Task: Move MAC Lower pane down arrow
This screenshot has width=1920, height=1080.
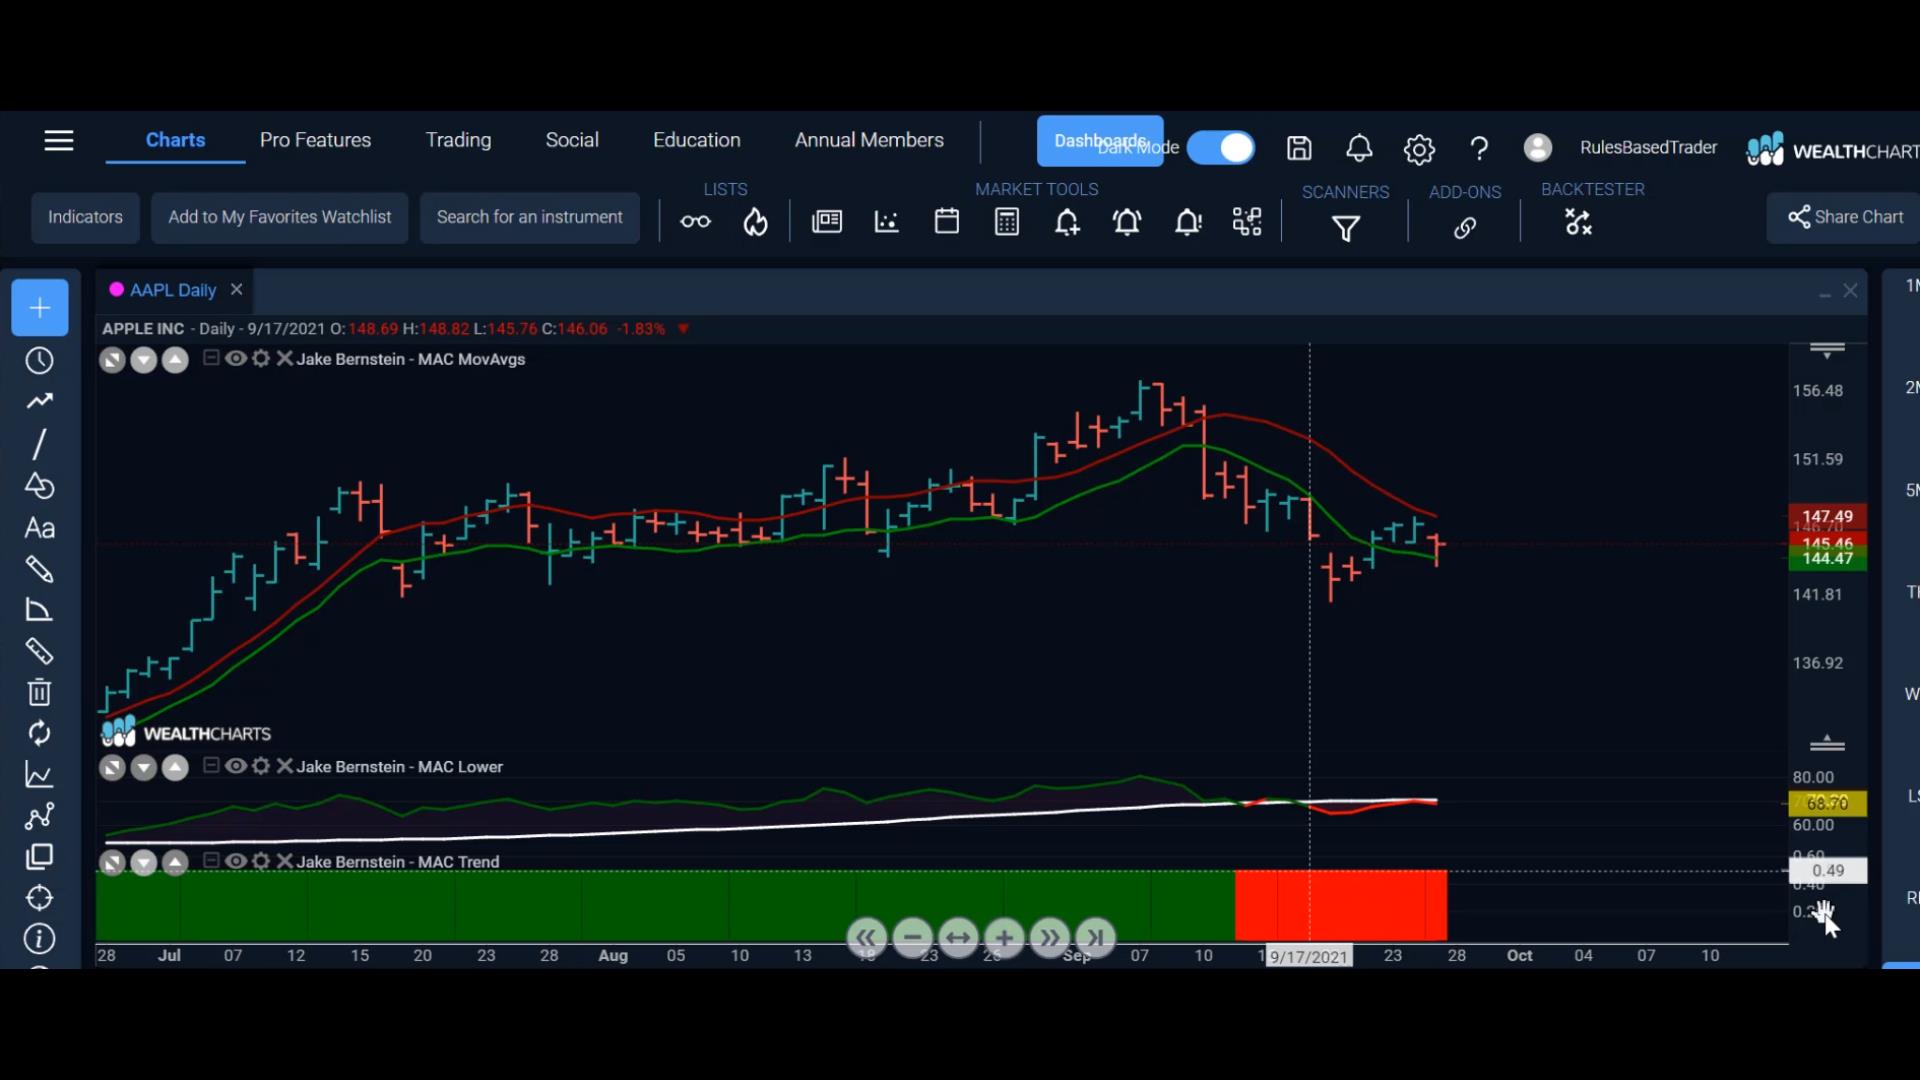Action: 144,768
